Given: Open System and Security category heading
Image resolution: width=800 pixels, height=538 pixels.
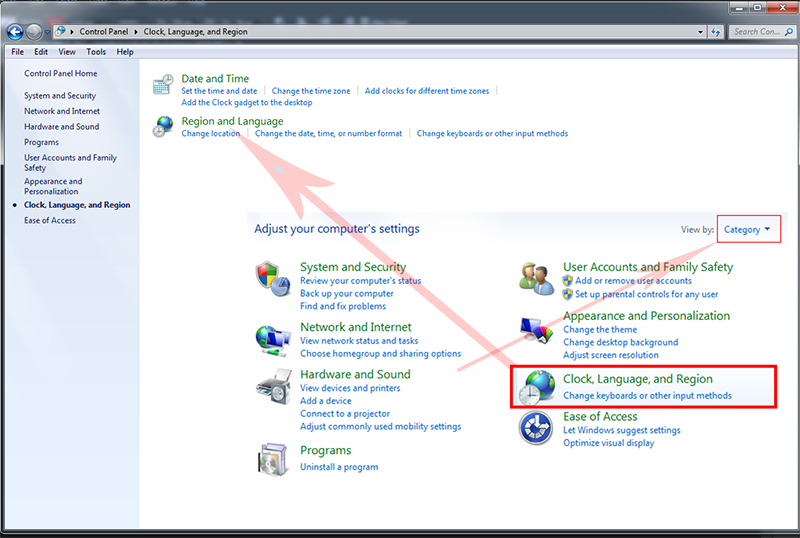Looking at the screenshot, I should pyautogui.click(x=353, y=267).
